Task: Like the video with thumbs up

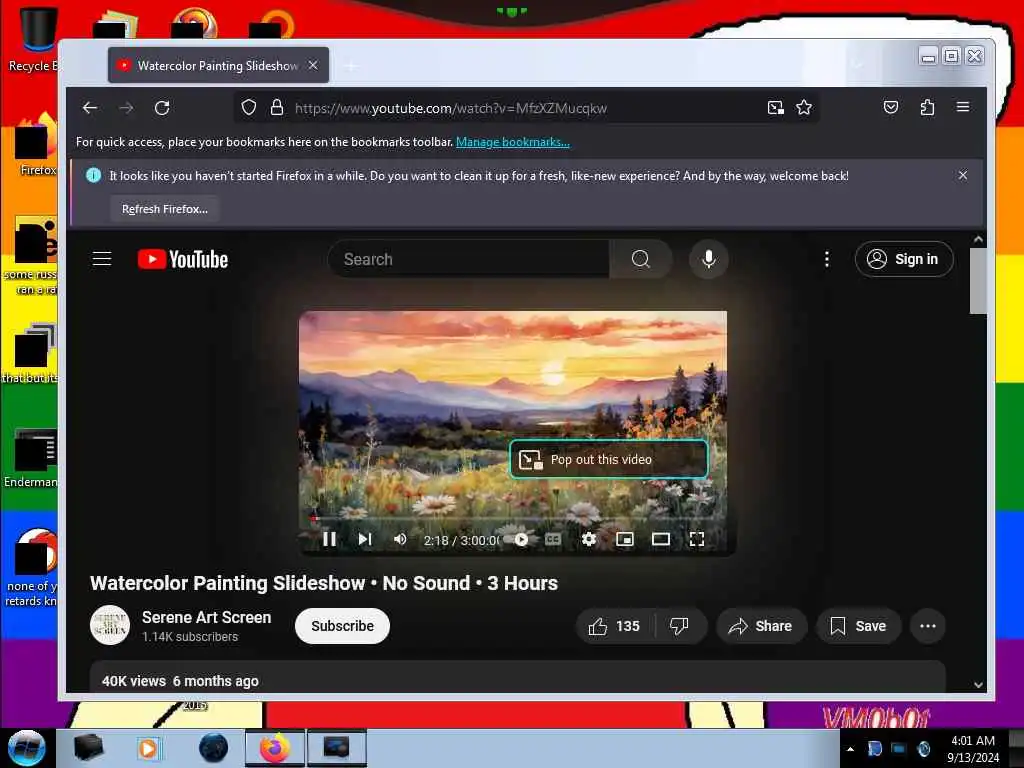Action: coord(614,626)
